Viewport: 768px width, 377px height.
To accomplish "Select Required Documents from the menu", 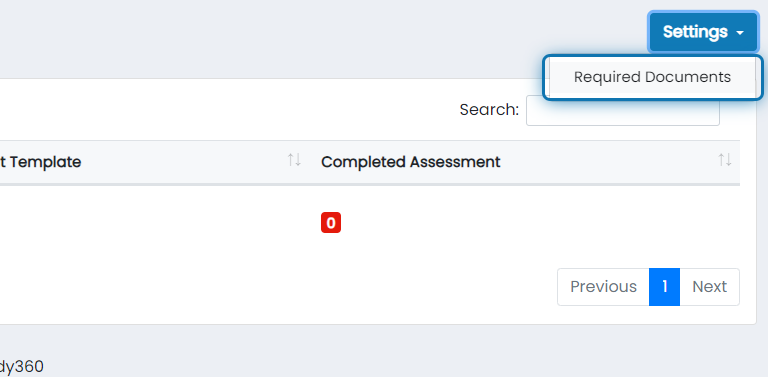I will pyautogui.click(x=652, y=77).
